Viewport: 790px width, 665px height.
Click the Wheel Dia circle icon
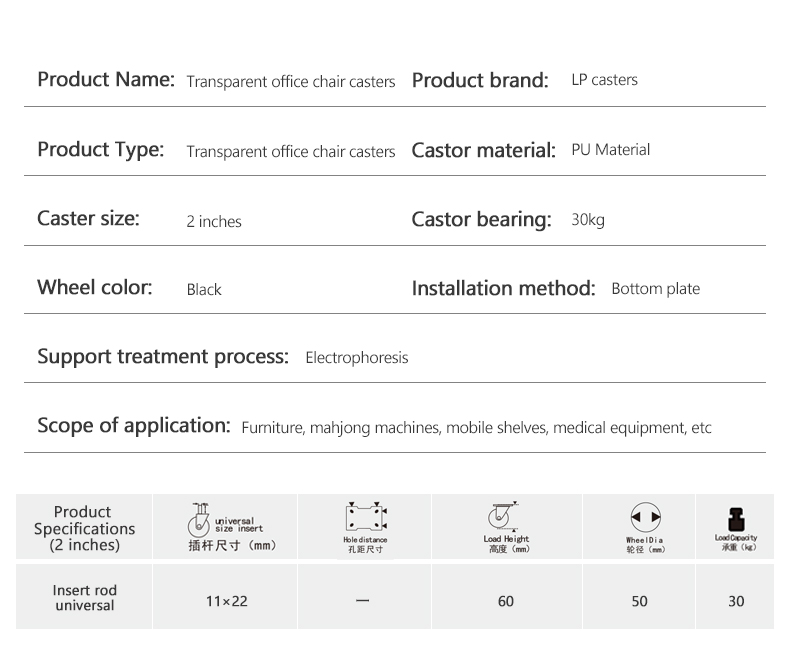point(645,518)
